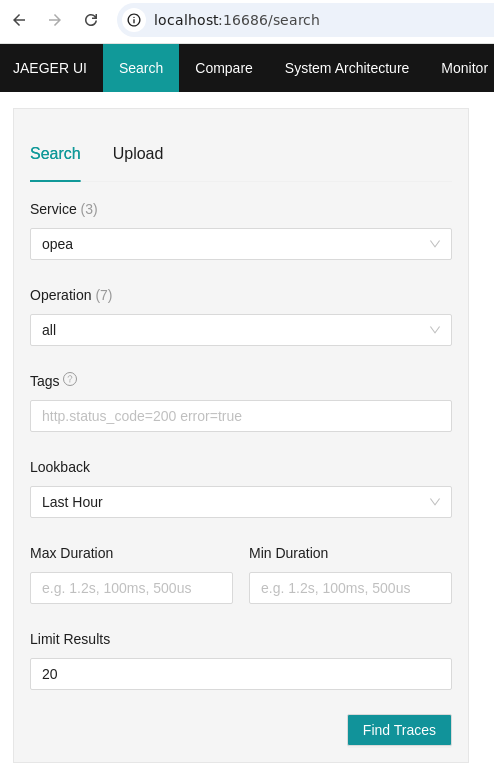Reload the page with refresh icon
494x765 pixels.
click(91, 20)
